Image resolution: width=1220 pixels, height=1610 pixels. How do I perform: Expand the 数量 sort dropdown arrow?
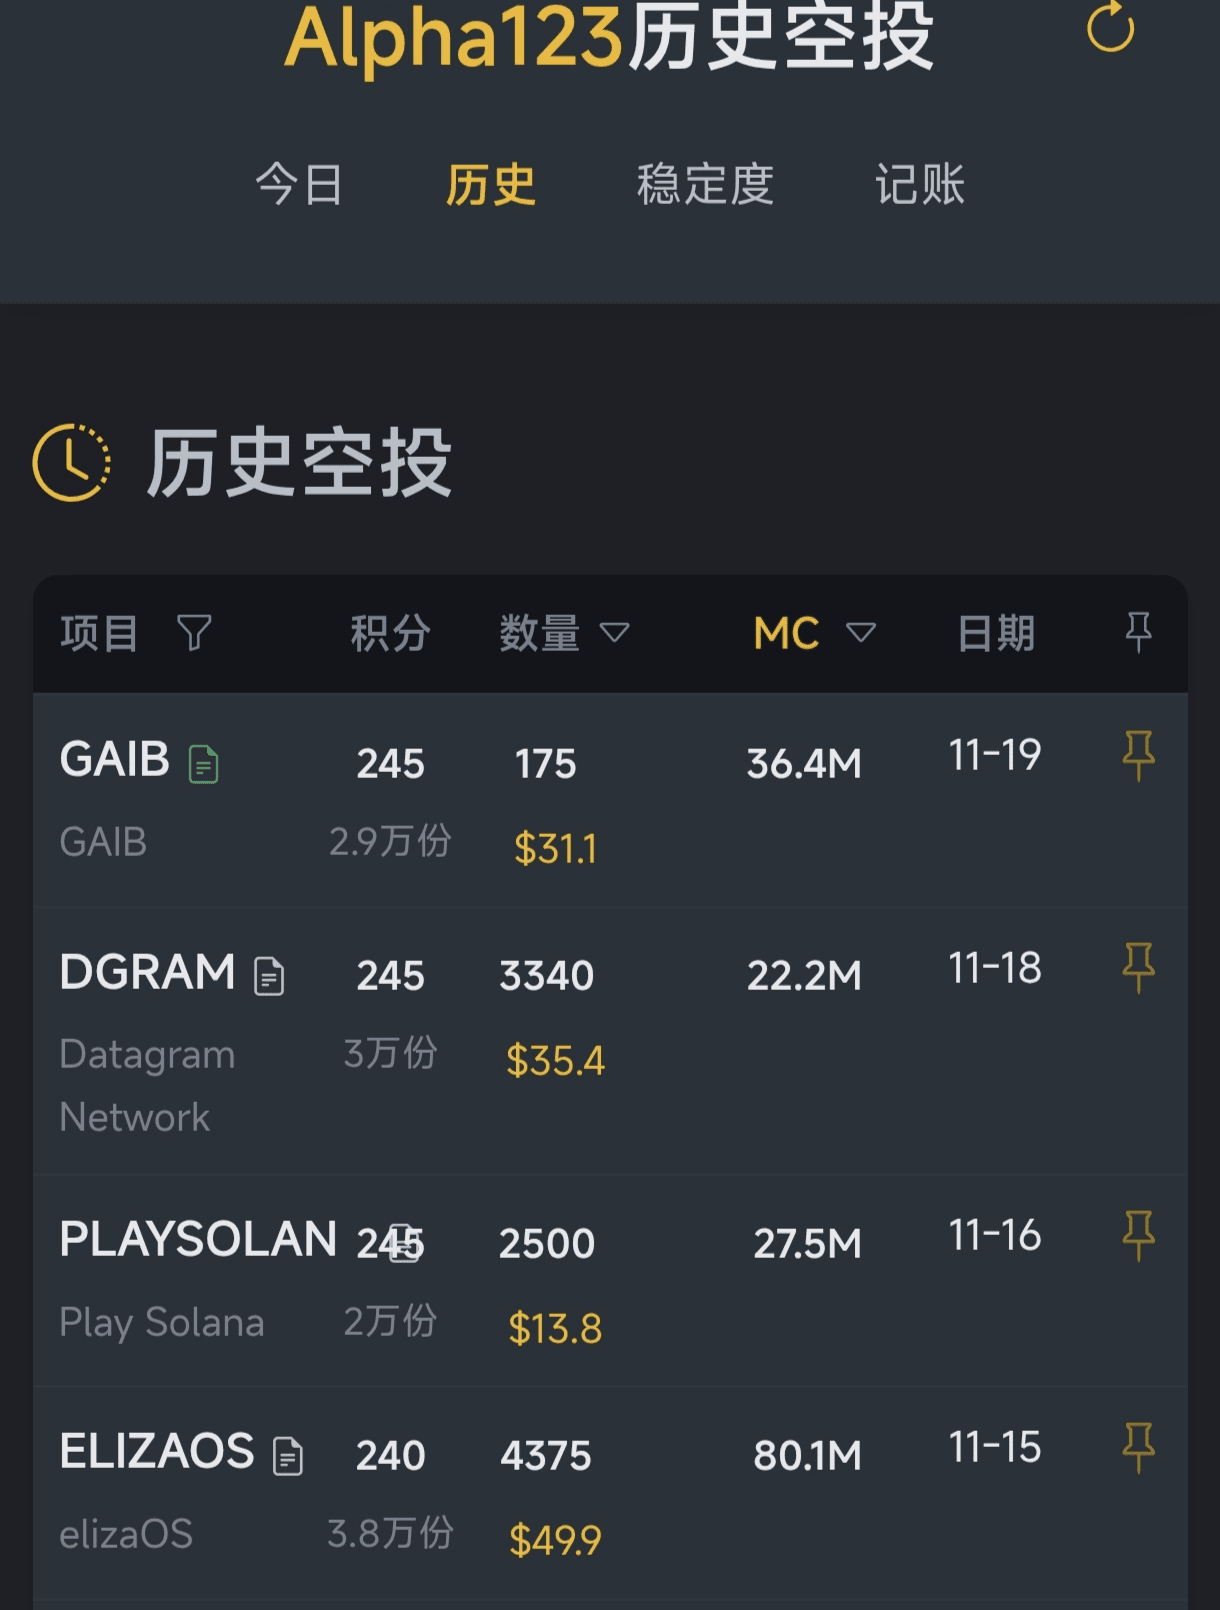tap(614, 632)
